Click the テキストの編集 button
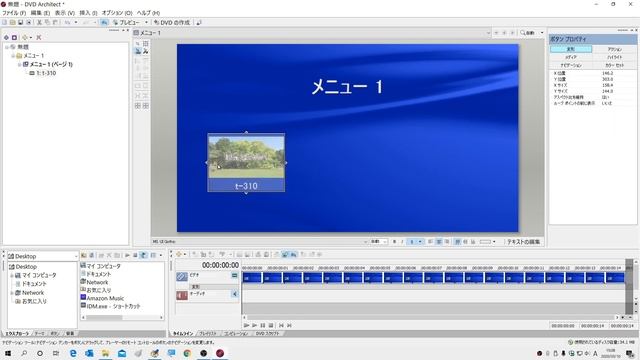This screenshot has height=360, width=640. point(523,242)
